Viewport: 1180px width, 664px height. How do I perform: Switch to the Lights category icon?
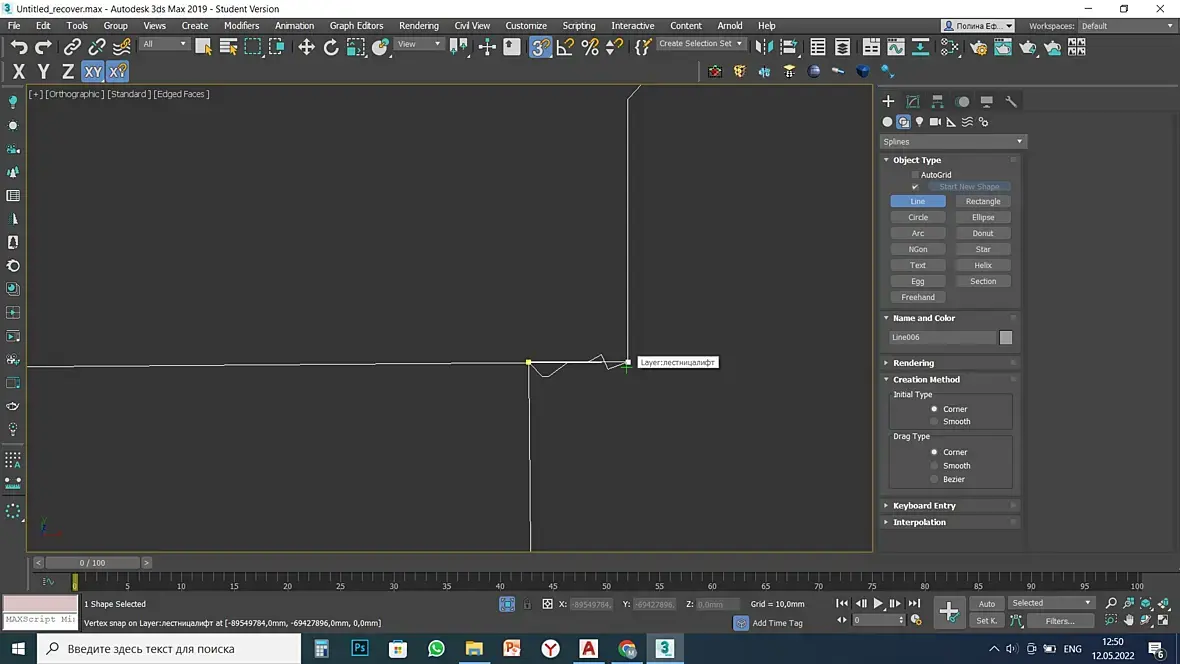pyautogui.click(x=919, y=122)
